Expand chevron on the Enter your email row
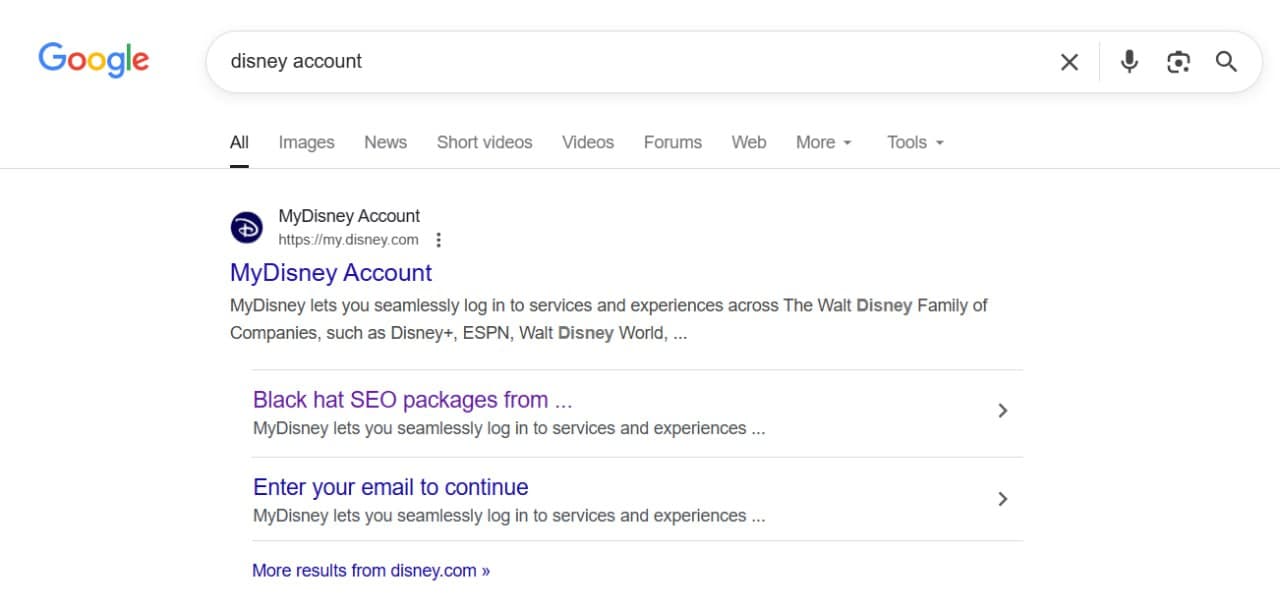This screenshot has width=1280, height=606. pyautogui.click(x=1003, y=499)
